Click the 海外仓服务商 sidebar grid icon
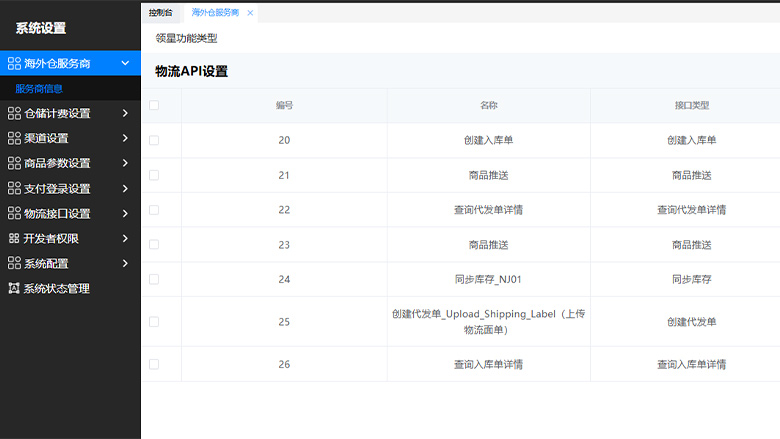The width and height of the screenshot is (780, 439). [x=14, y=63]
